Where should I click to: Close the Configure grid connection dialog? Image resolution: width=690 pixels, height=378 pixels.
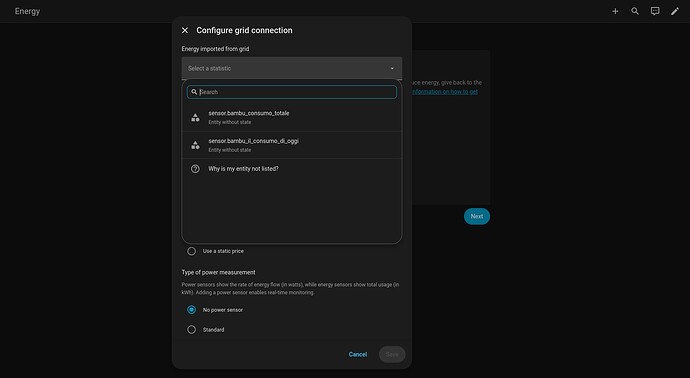click(185, 30)
